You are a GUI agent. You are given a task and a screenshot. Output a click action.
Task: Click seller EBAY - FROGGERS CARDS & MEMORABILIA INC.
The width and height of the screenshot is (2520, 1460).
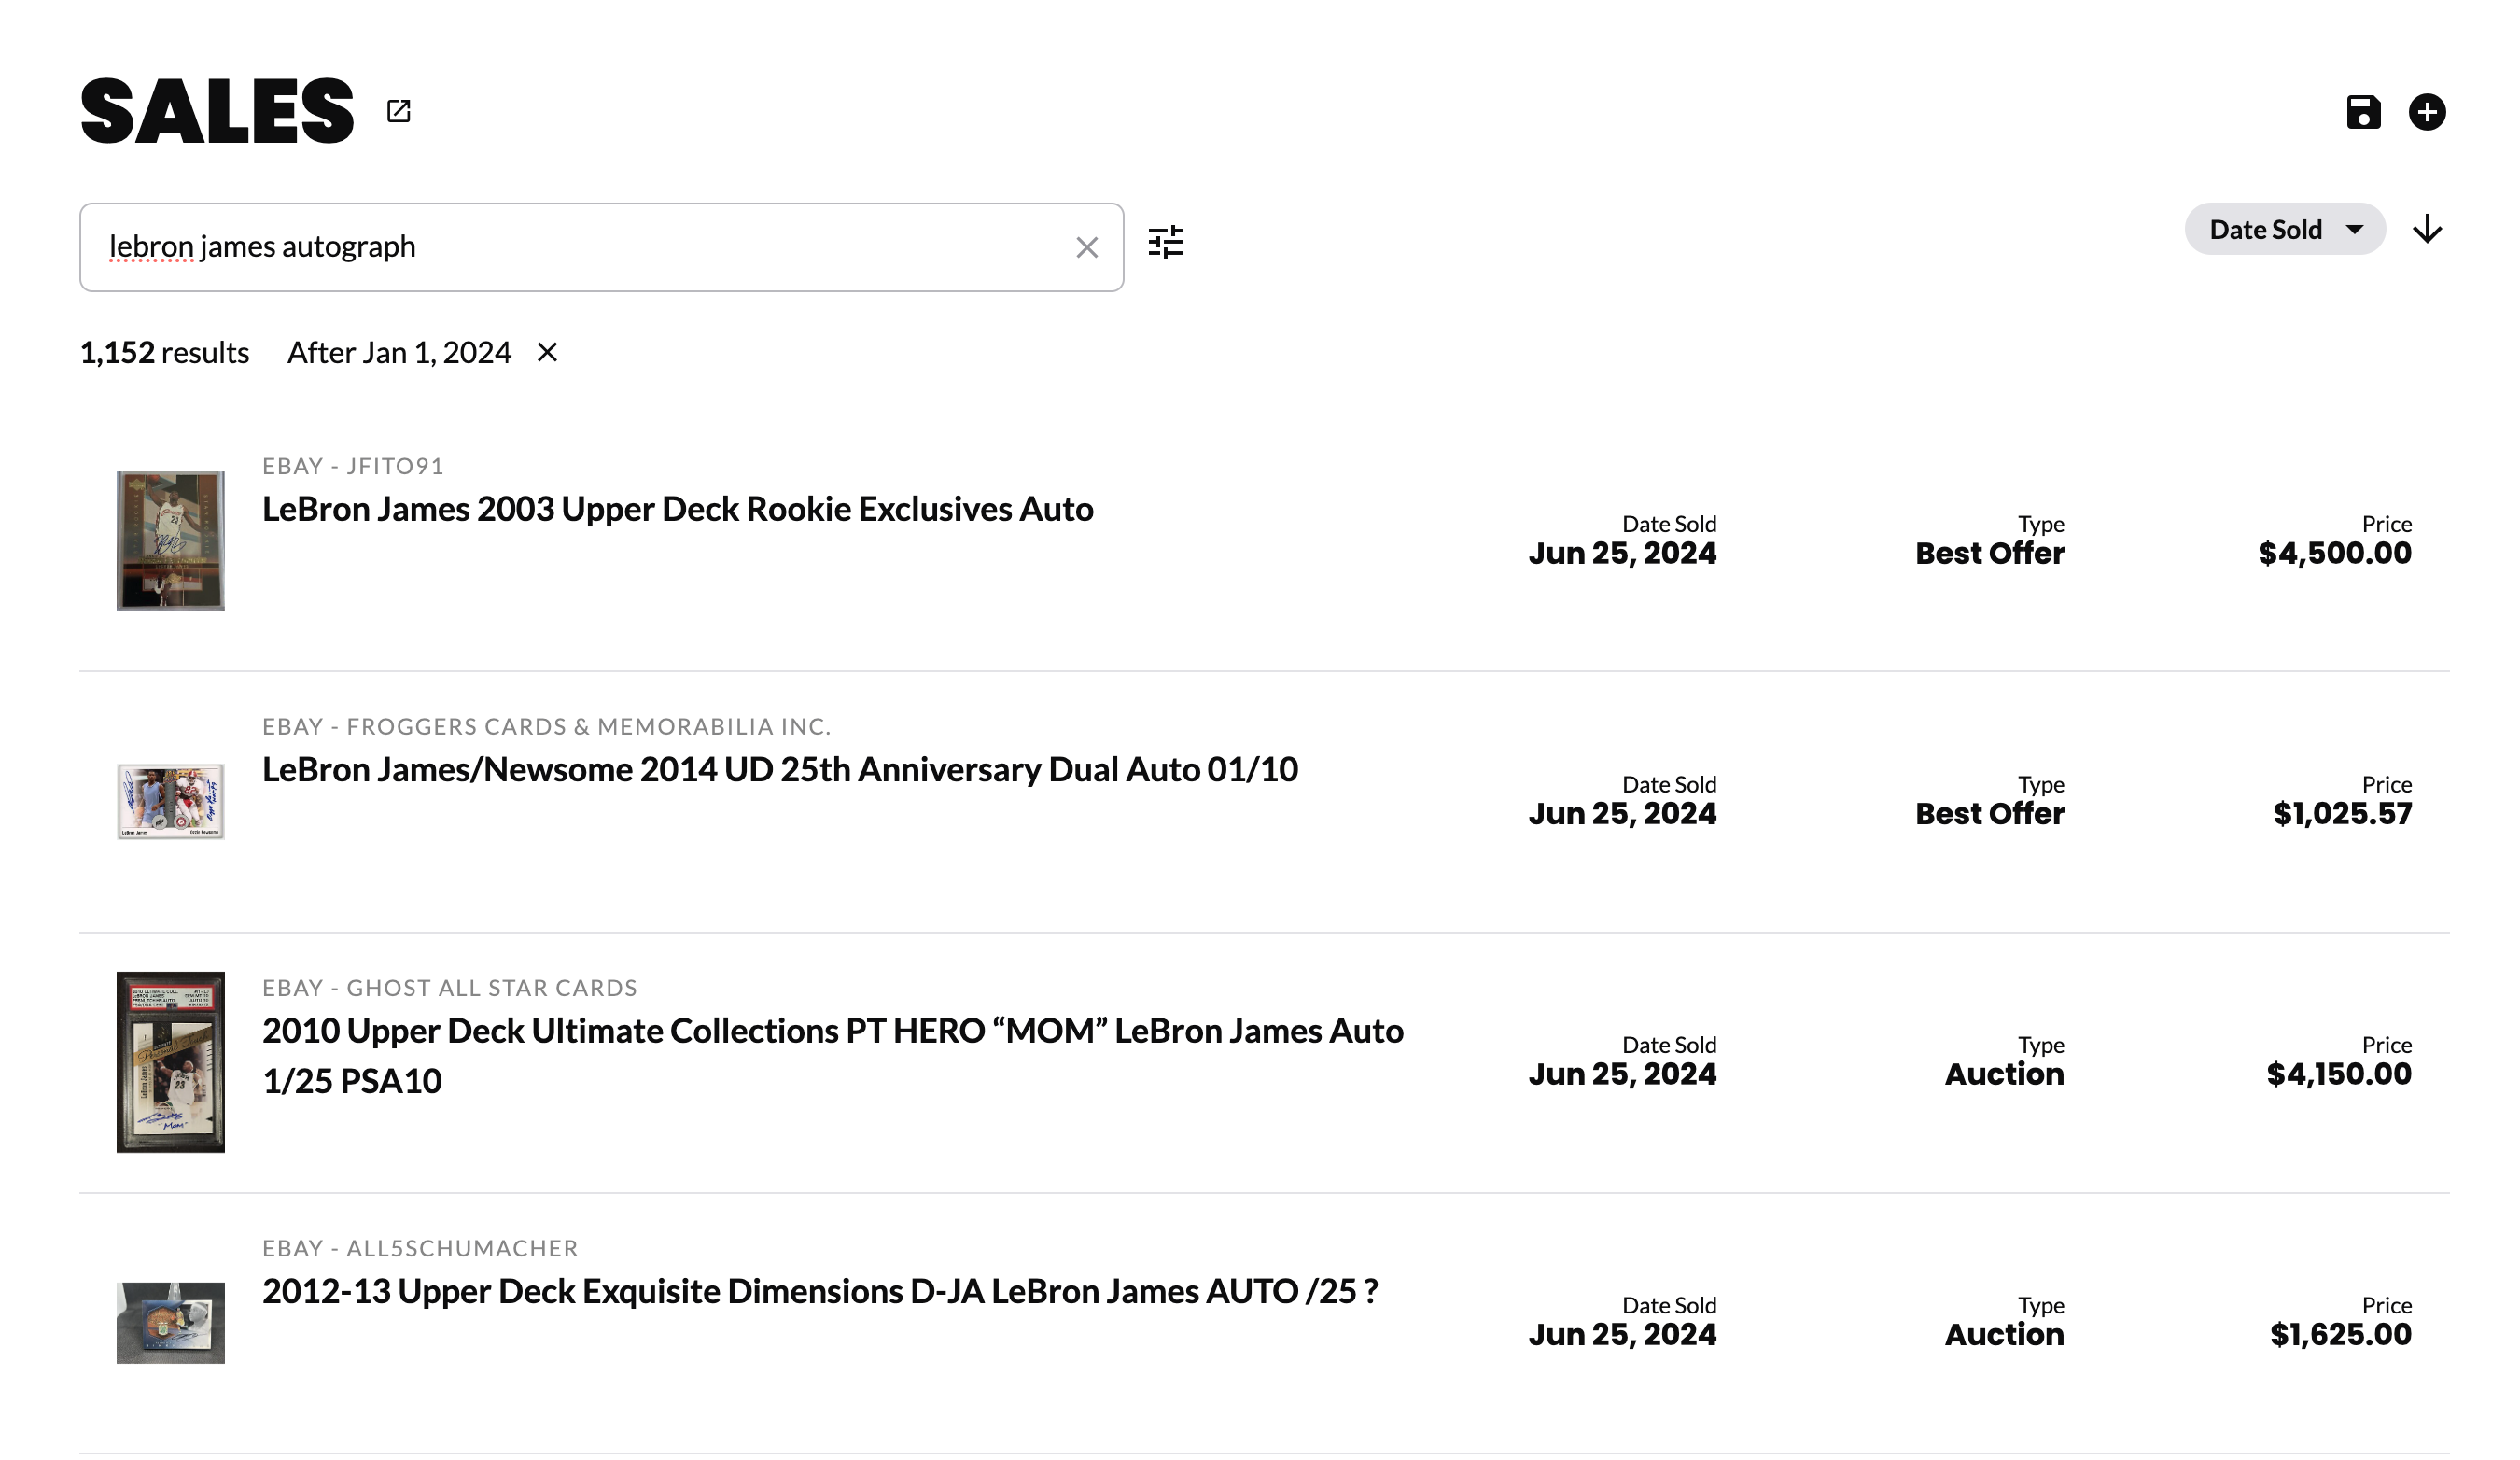tap(547, 726)
